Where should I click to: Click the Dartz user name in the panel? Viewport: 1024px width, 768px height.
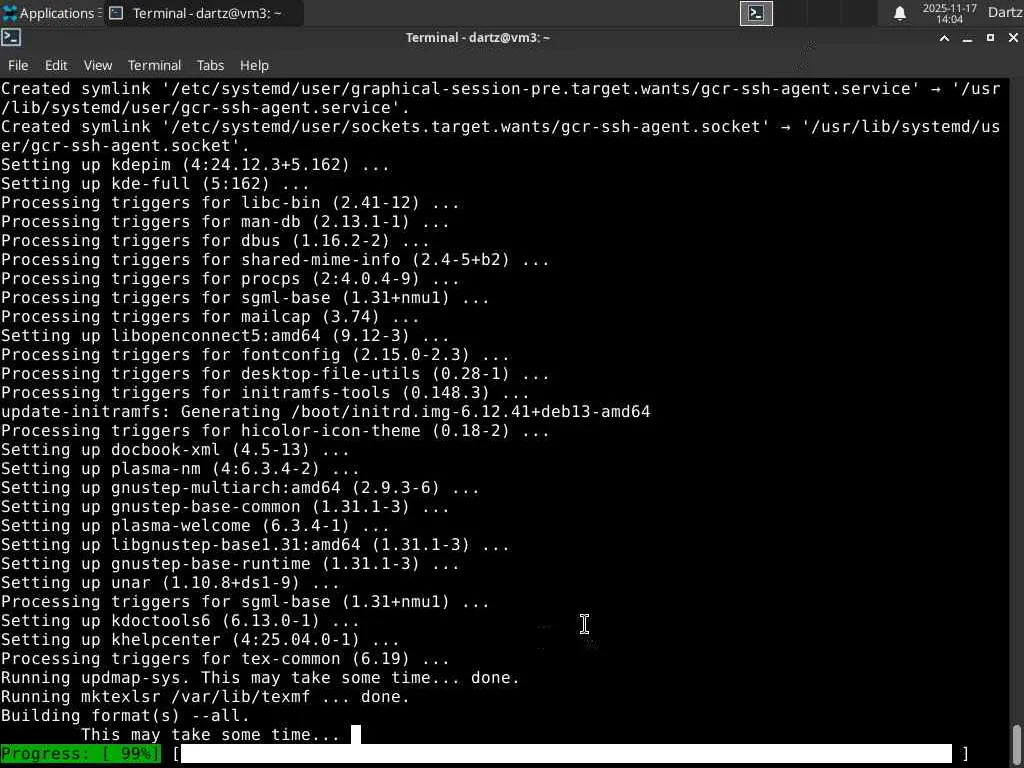point(1005,13)
